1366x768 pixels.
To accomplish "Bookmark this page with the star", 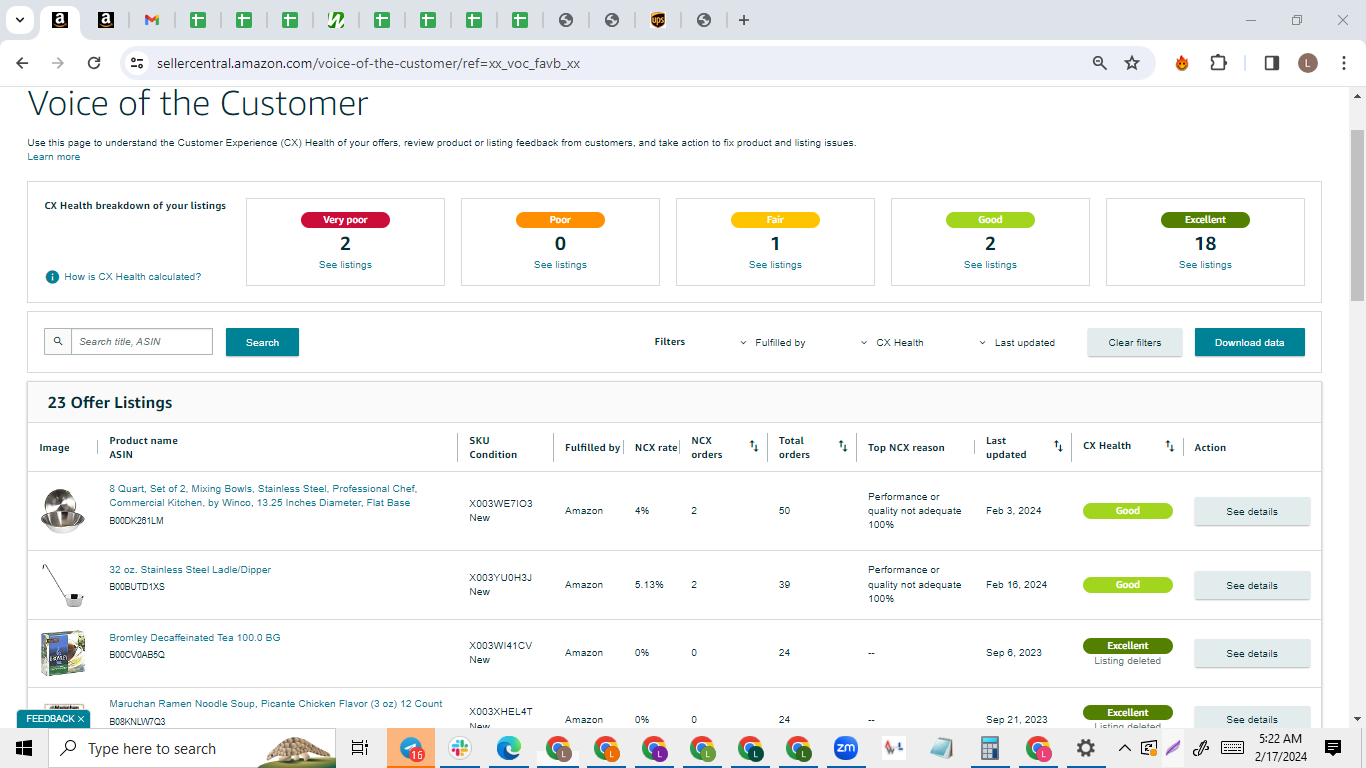I will pos(1132,63).
